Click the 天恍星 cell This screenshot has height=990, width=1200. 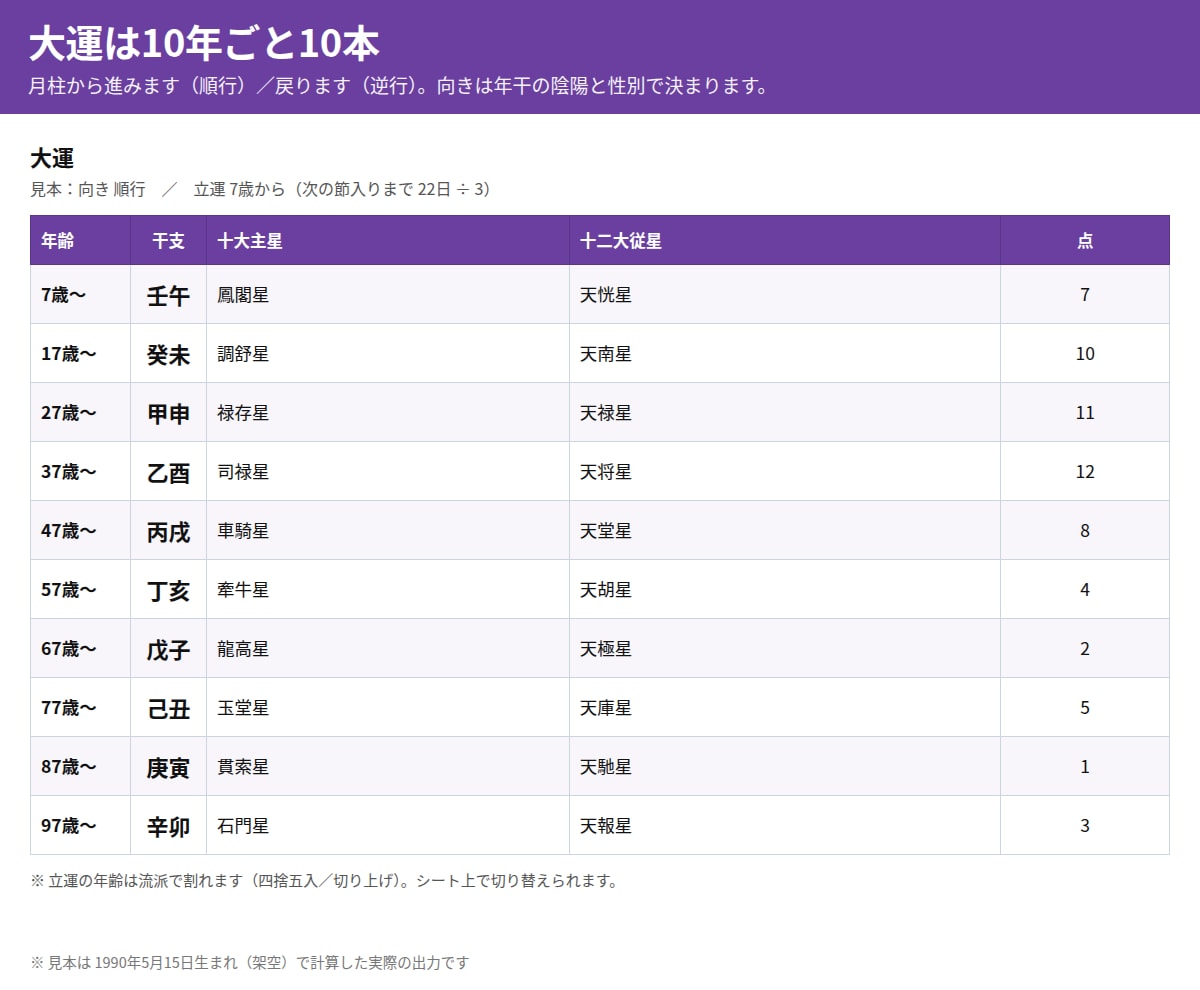tap(785, 295)
